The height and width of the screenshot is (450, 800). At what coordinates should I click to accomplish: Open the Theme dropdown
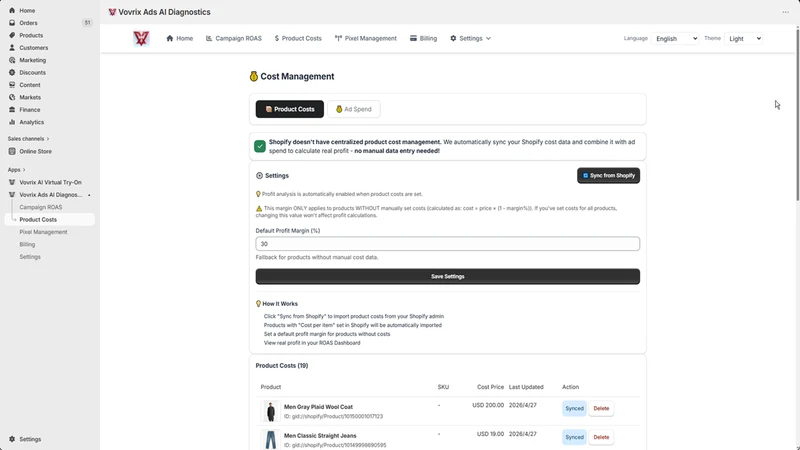pyautogui.click(x=743, y=39)
